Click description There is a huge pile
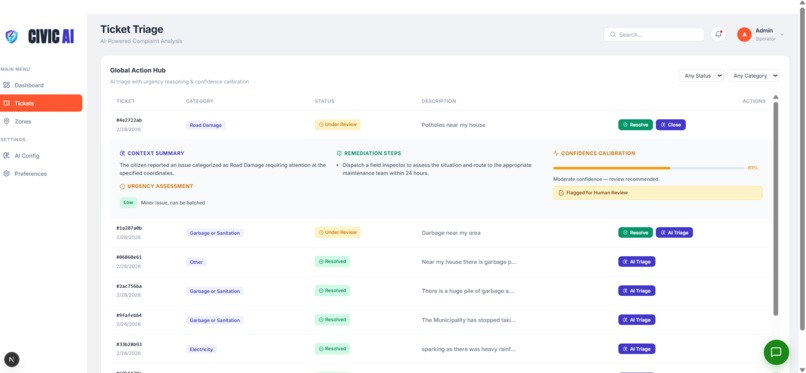The width and height of the screenshot is (806, 373). tap(467, 291)
